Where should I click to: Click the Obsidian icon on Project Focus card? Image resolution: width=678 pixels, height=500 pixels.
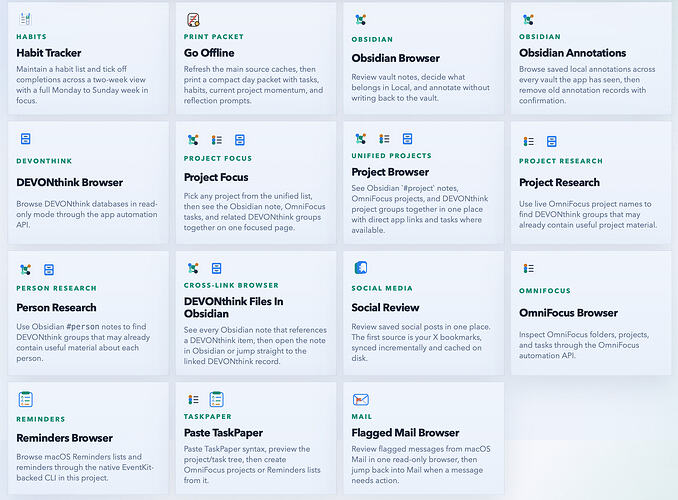[x=193, y=140]
